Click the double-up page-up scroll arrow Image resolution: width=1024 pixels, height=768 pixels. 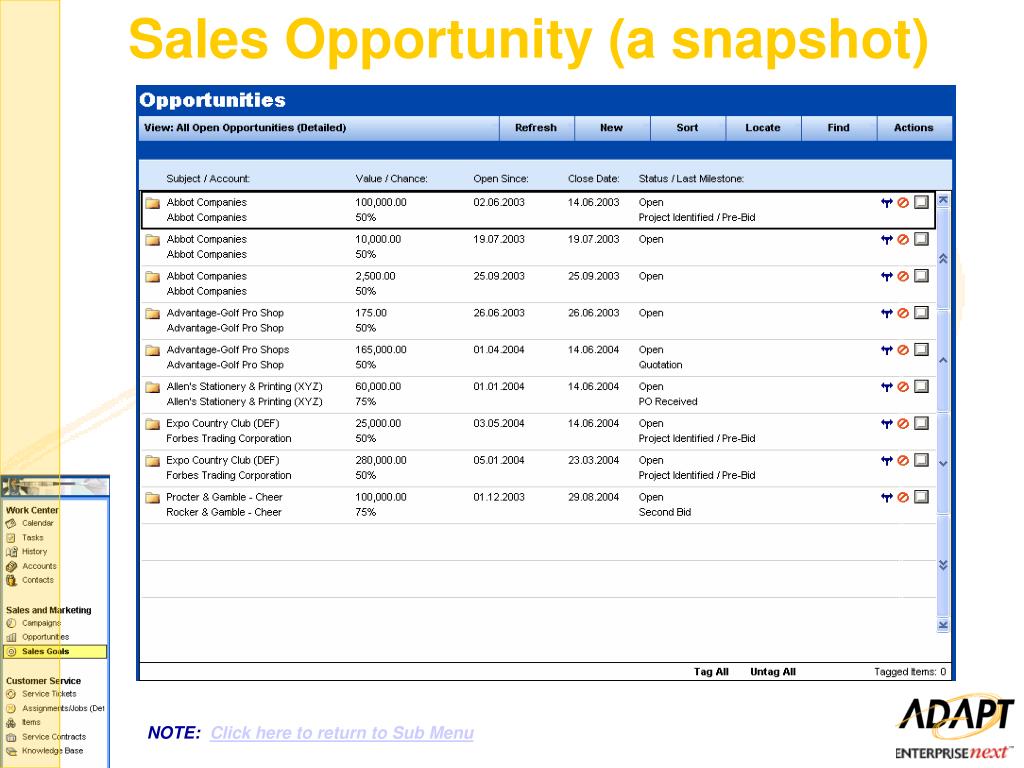[x=943, y=259]
